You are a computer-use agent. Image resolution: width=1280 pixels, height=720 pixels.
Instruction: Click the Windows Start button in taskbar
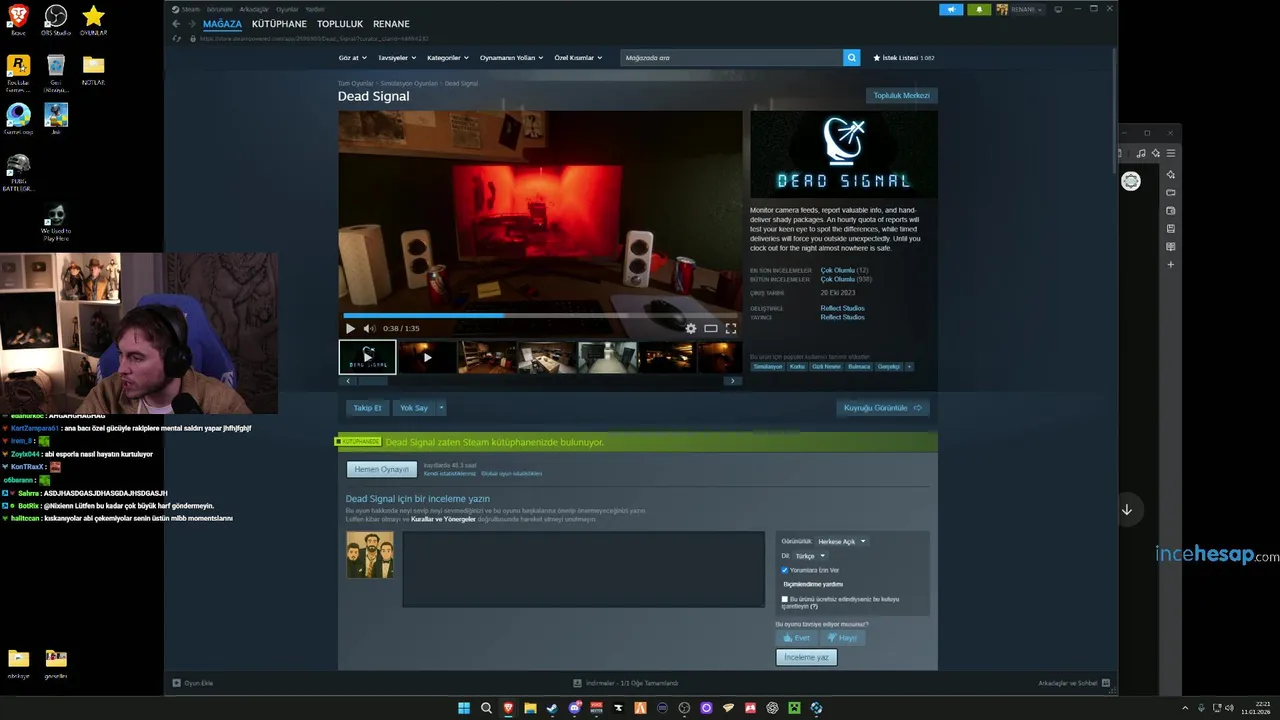click(464, 708)
